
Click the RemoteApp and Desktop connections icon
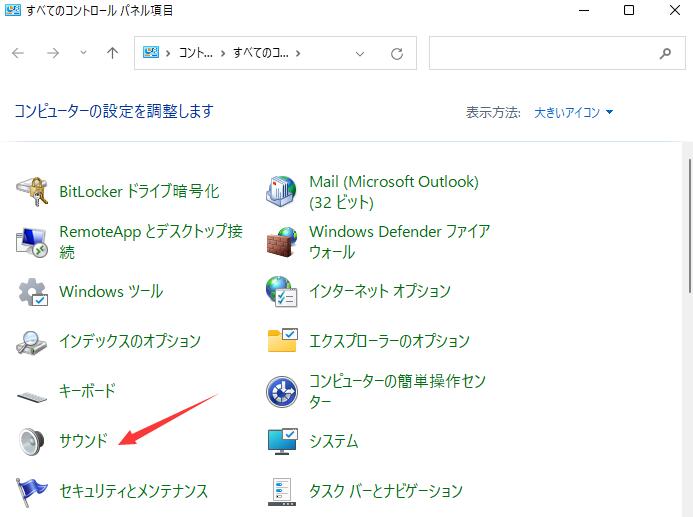(33, 242)
